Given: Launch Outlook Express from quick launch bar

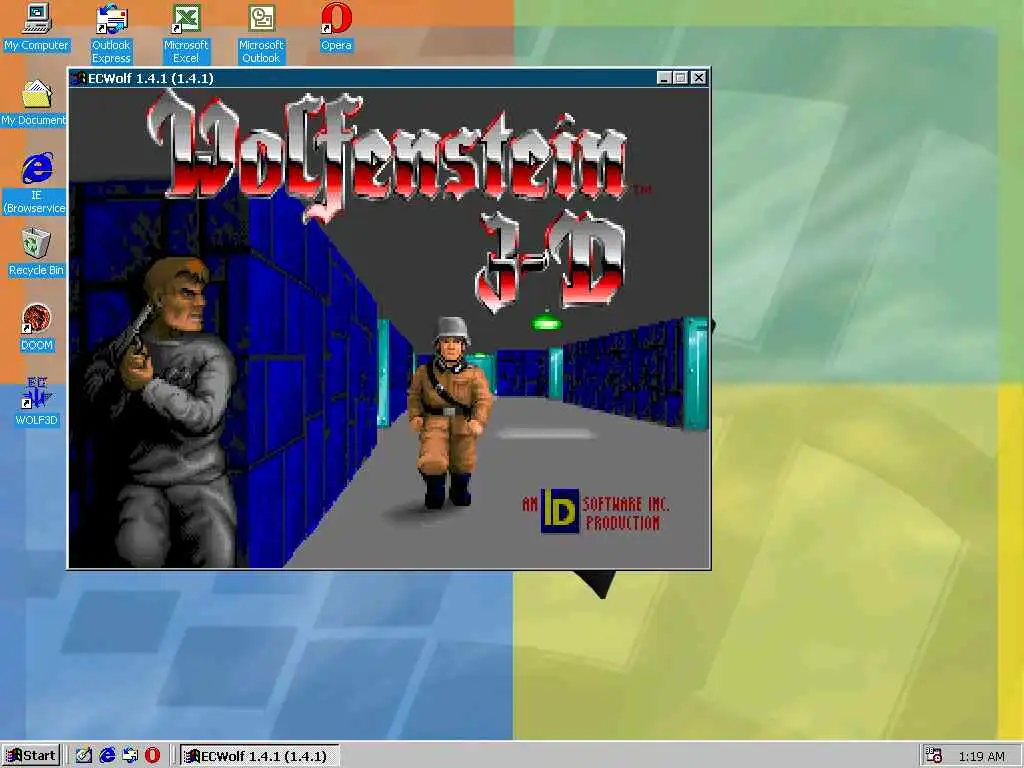Looking at the screenshot, I should coord(129,756).
